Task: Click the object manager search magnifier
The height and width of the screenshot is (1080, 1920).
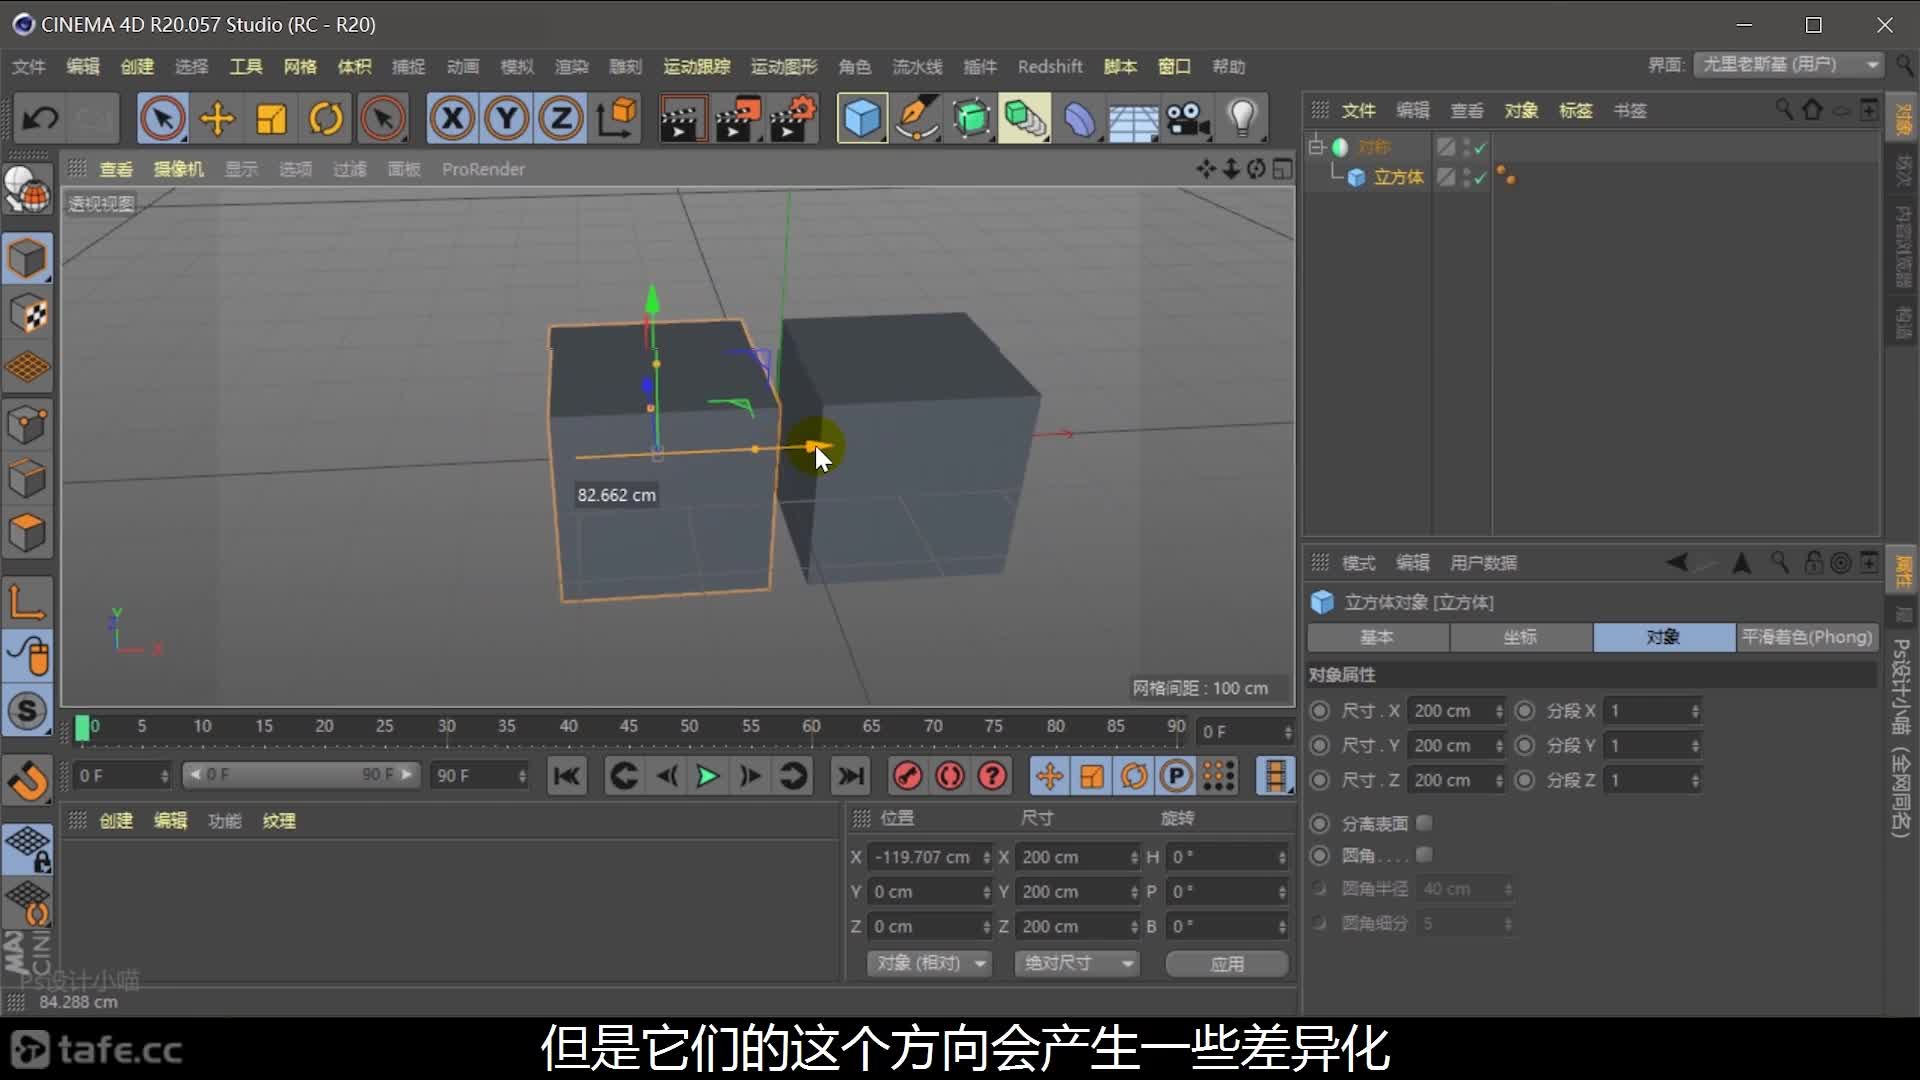Action: pos(1784,110)
